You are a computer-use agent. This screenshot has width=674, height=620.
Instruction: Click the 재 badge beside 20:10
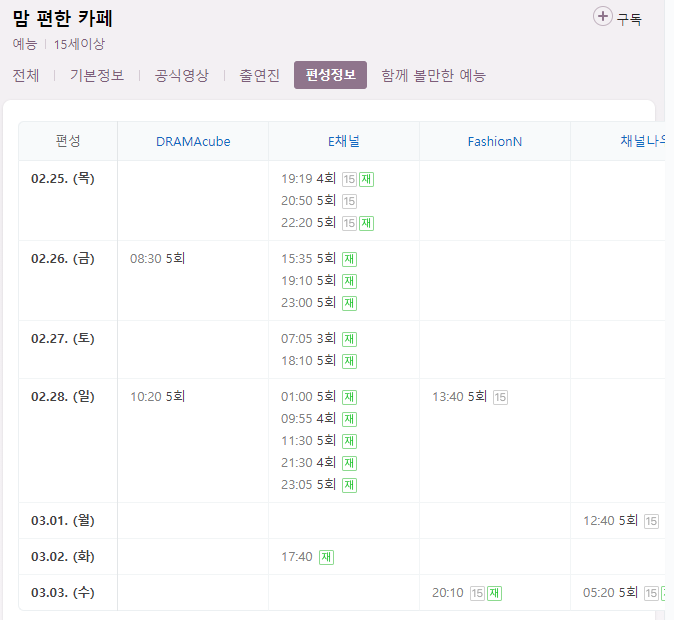click(494, 593)
